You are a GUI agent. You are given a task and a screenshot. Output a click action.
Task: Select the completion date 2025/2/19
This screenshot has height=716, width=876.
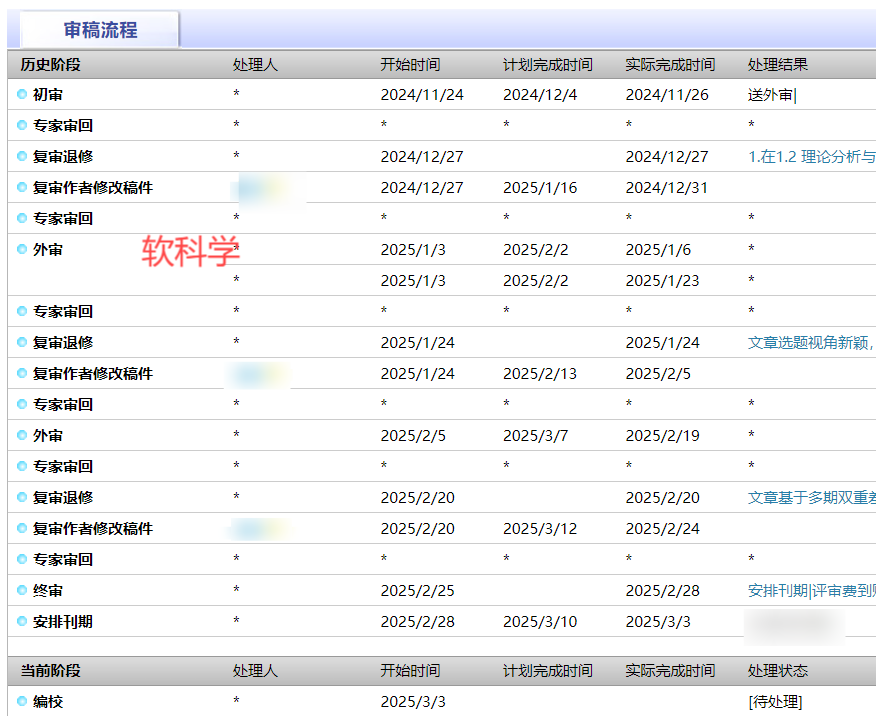pyautogui.click(x=663, y=436)
